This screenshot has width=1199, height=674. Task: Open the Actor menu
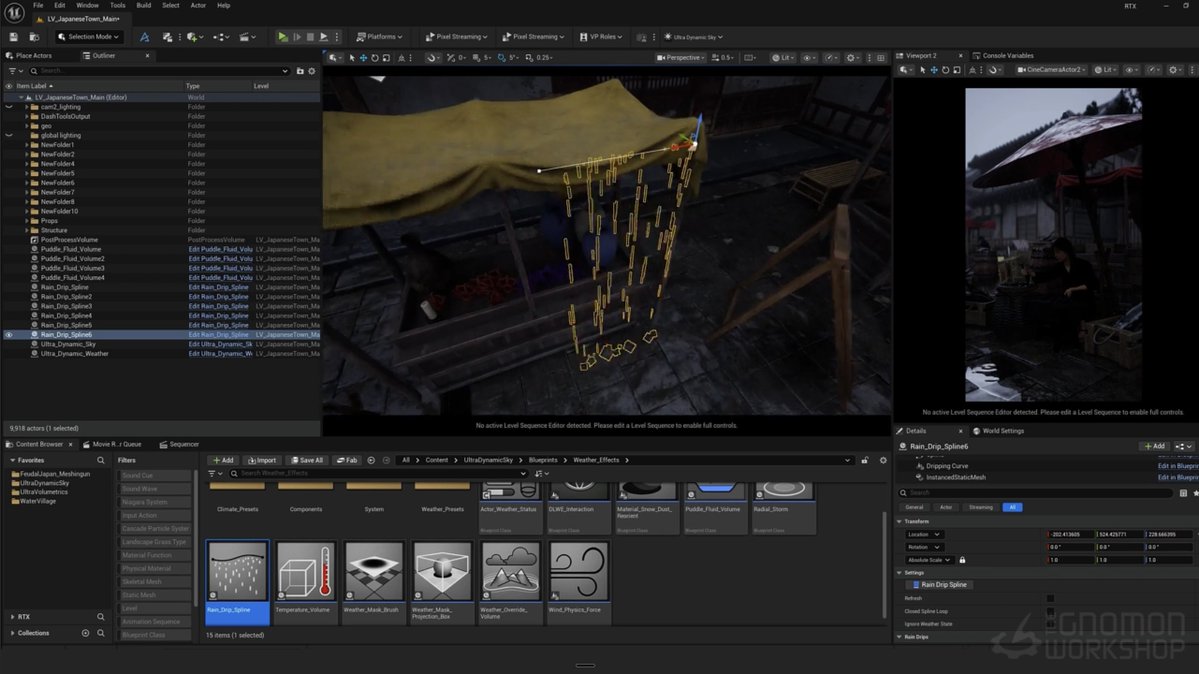pyautogui.click(x=198, y=5)
